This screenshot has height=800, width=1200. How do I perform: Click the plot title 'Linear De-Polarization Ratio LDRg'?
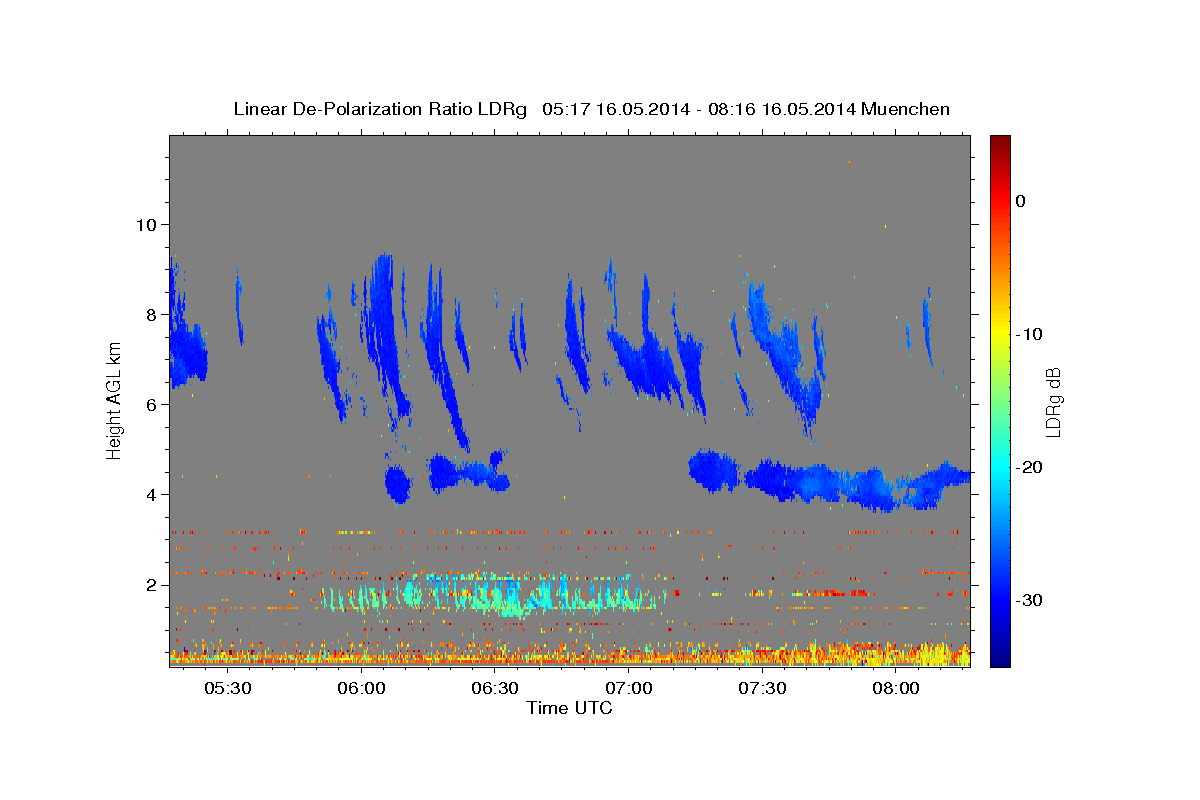(x=380, y=109)
